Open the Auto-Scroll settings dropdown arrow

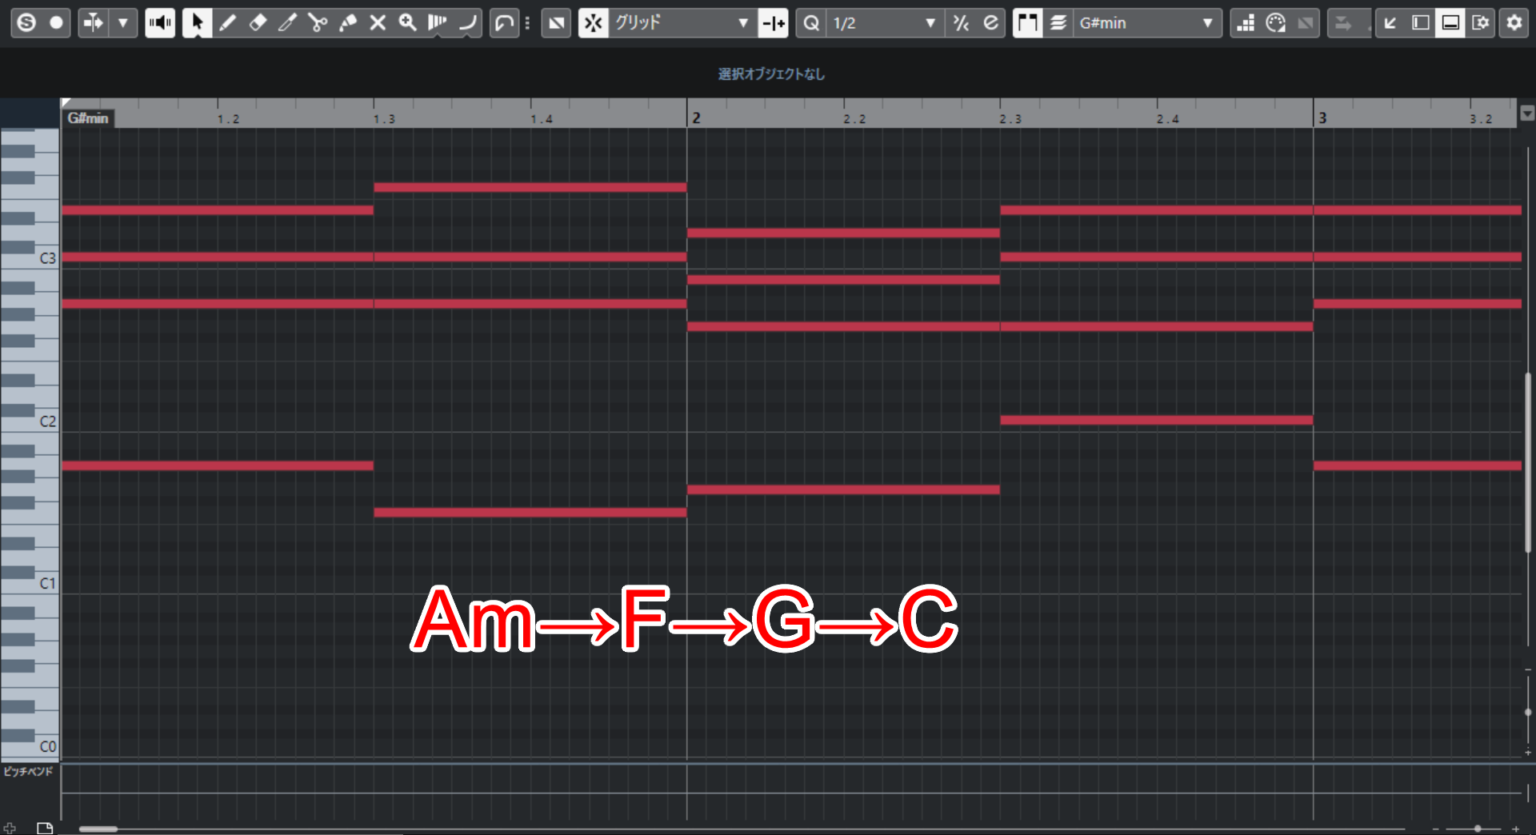[x=123, y=22]
